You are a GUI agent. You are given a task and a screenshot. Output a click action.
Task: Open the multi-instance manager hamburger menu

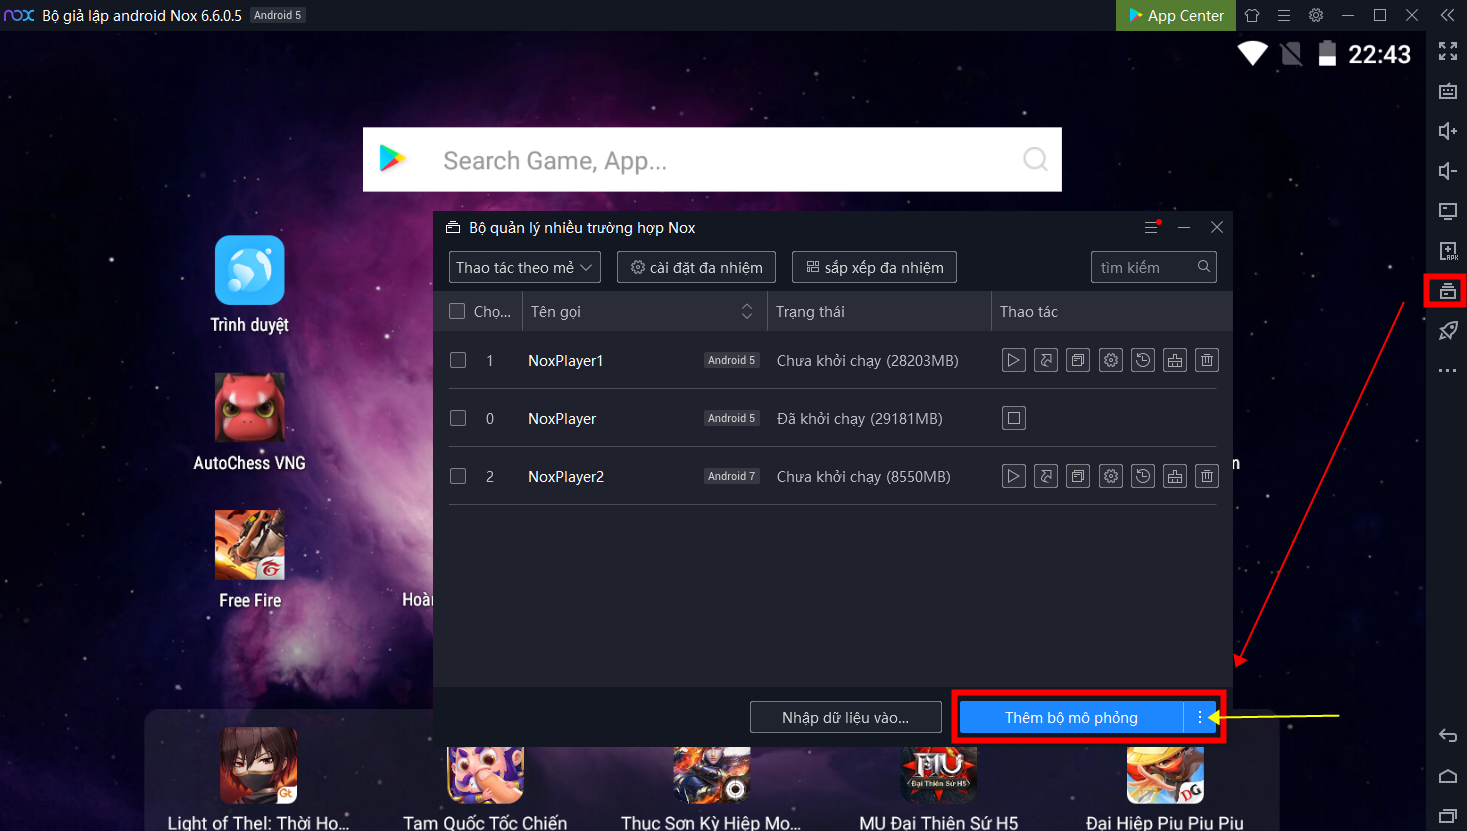1151,228
